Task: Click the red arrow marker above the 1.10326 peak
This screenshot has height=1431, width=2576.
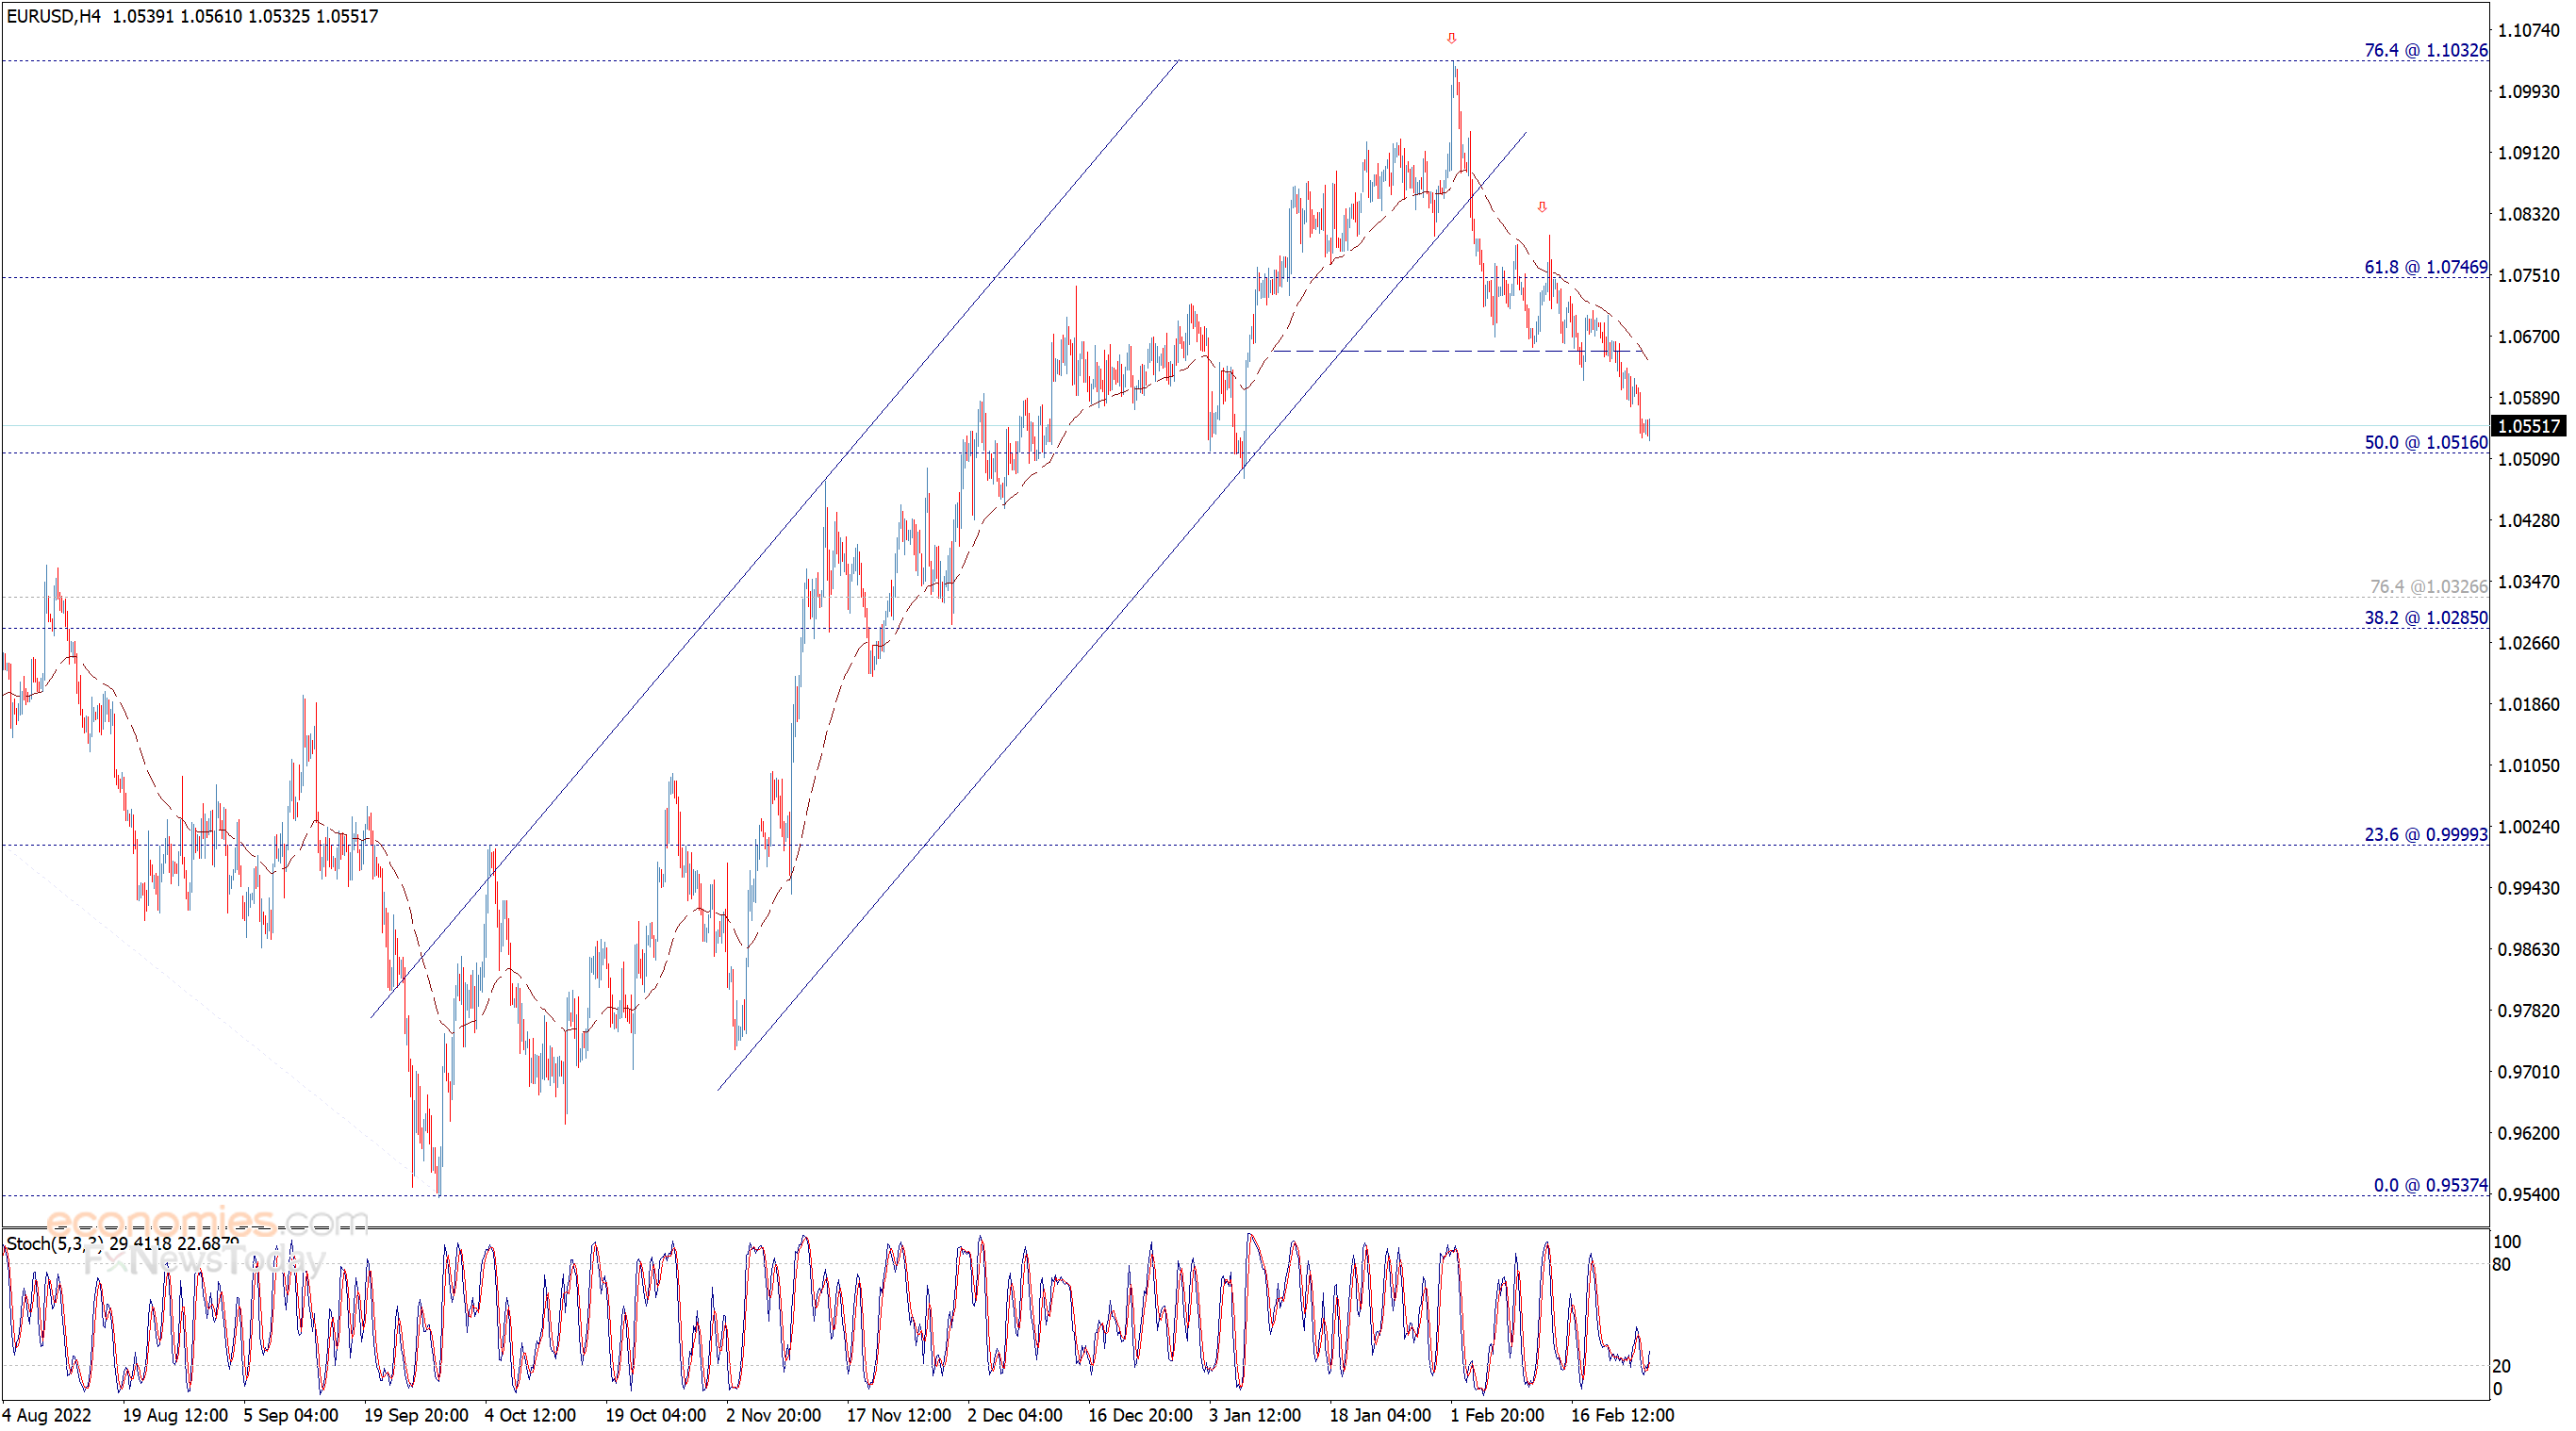Action: (1451, 38)
